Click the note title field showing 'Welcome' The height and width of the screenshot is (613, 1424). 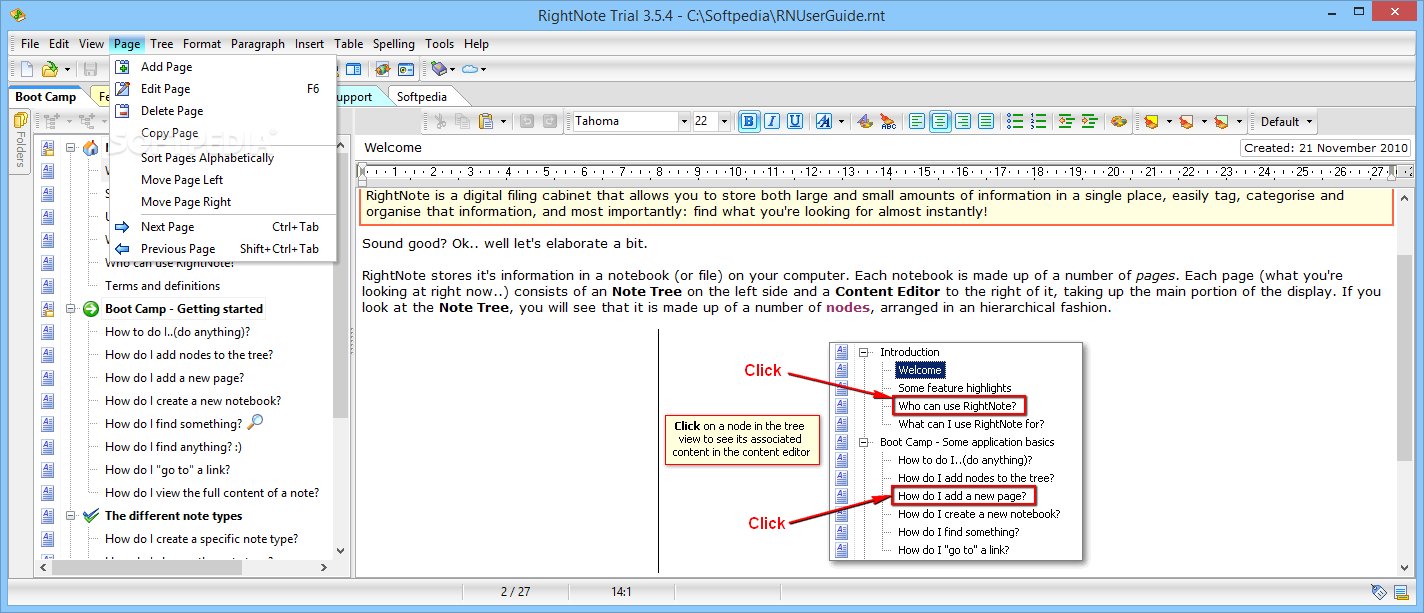(798, 148)
